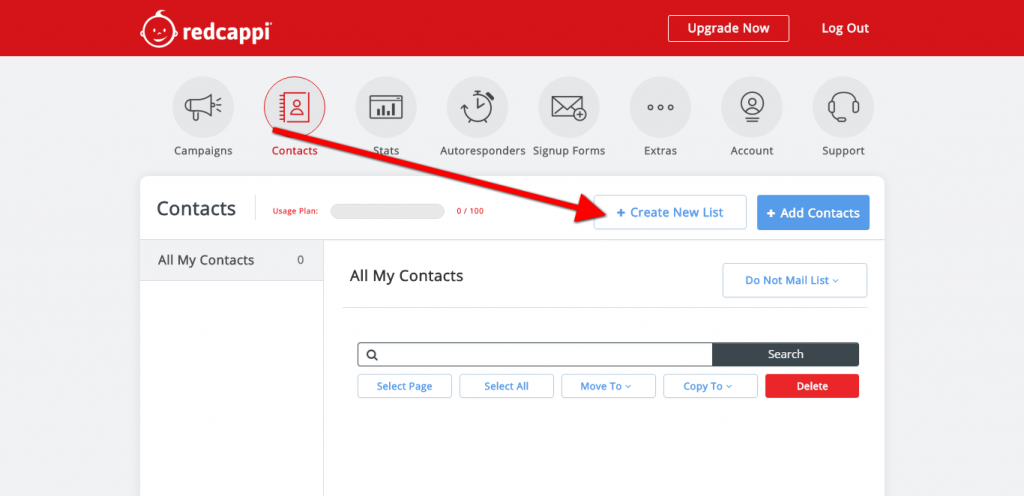The height and width of the screenshot is (496, 1024).
Task: Click the Signup Forms label
Action: tap(569, 151)
